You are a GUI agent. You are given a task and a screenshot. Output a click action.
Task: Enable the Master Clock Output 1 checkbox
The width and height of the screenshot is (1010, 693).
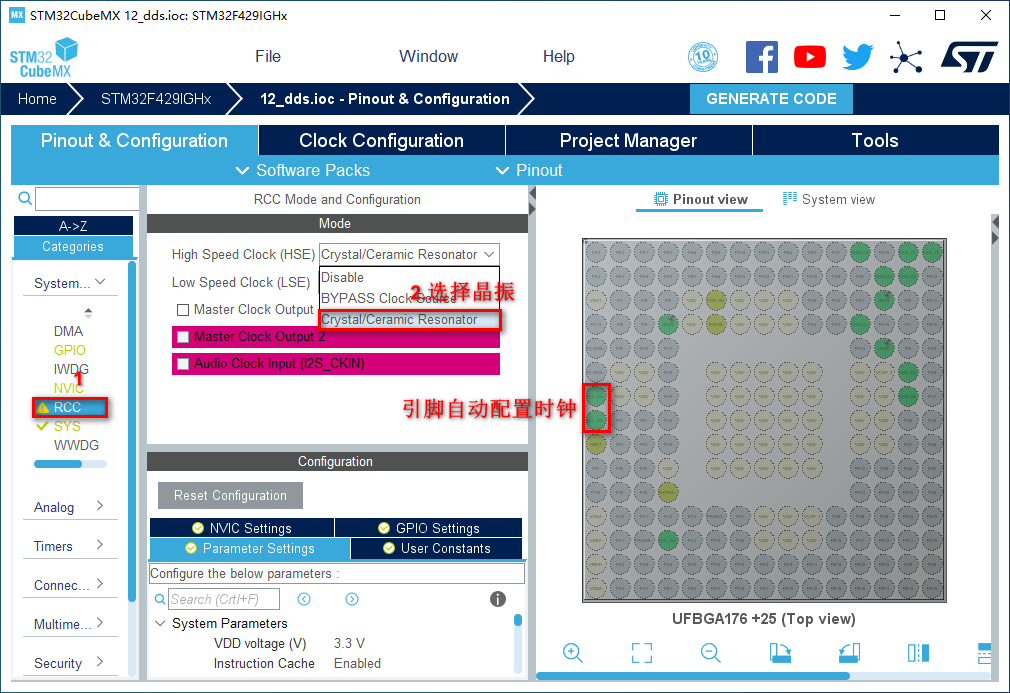point(183,310)
